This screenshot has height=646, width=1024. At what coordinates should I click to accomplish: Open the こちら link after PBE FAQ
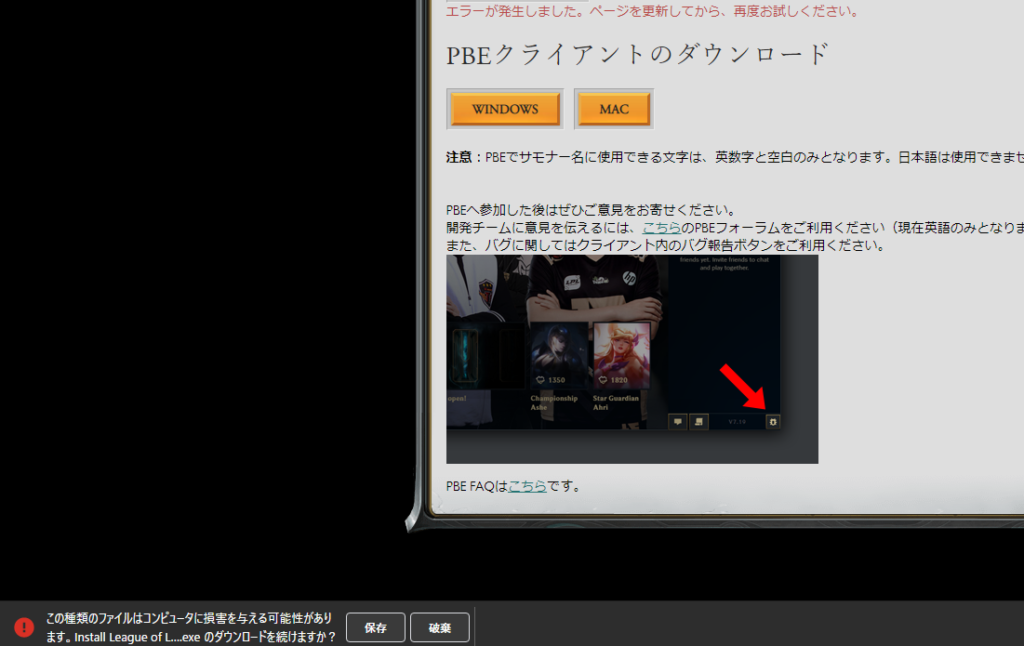(527, 486)
